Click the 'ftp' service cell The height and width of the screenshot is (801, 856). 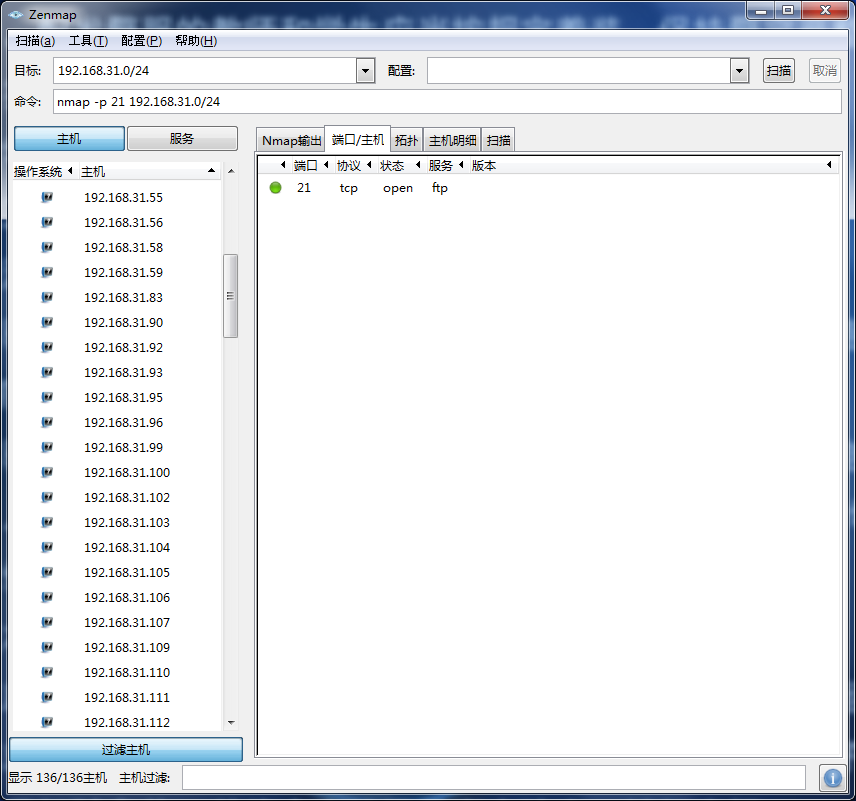click(x=439, y=188)
